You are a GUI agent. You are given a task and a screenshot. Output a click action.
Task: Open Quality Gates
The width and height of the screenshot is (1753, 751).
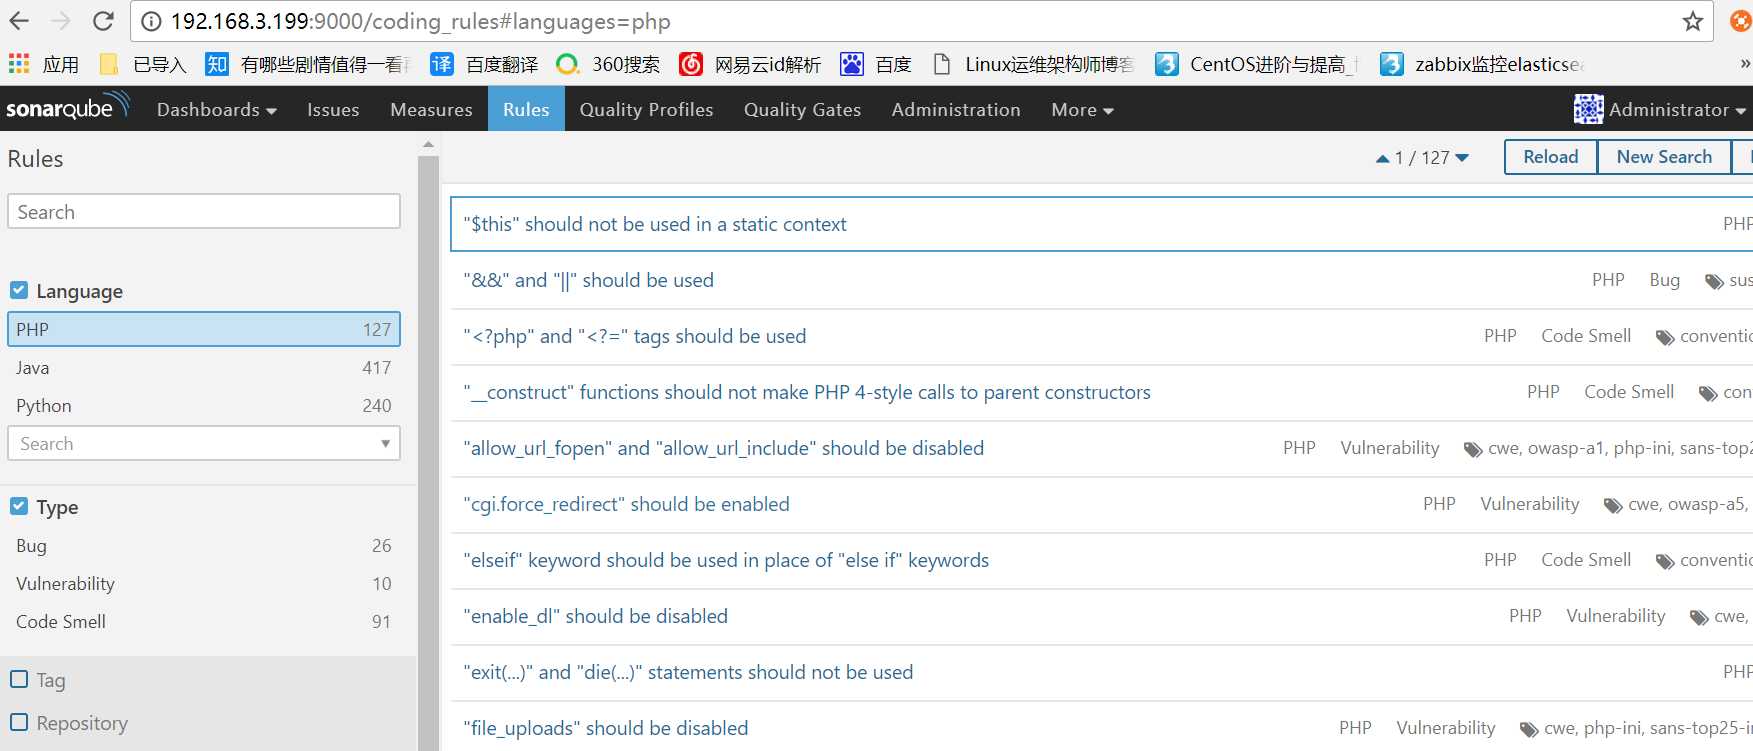coord(802,109)
